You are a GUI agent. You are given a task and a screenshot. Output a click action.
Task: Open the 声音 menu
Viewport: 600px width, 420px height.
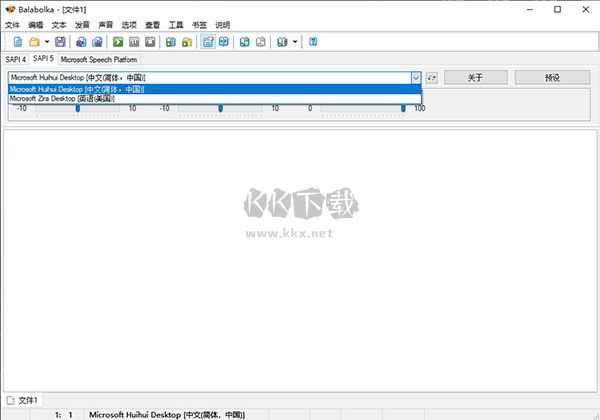click(106, 25)
